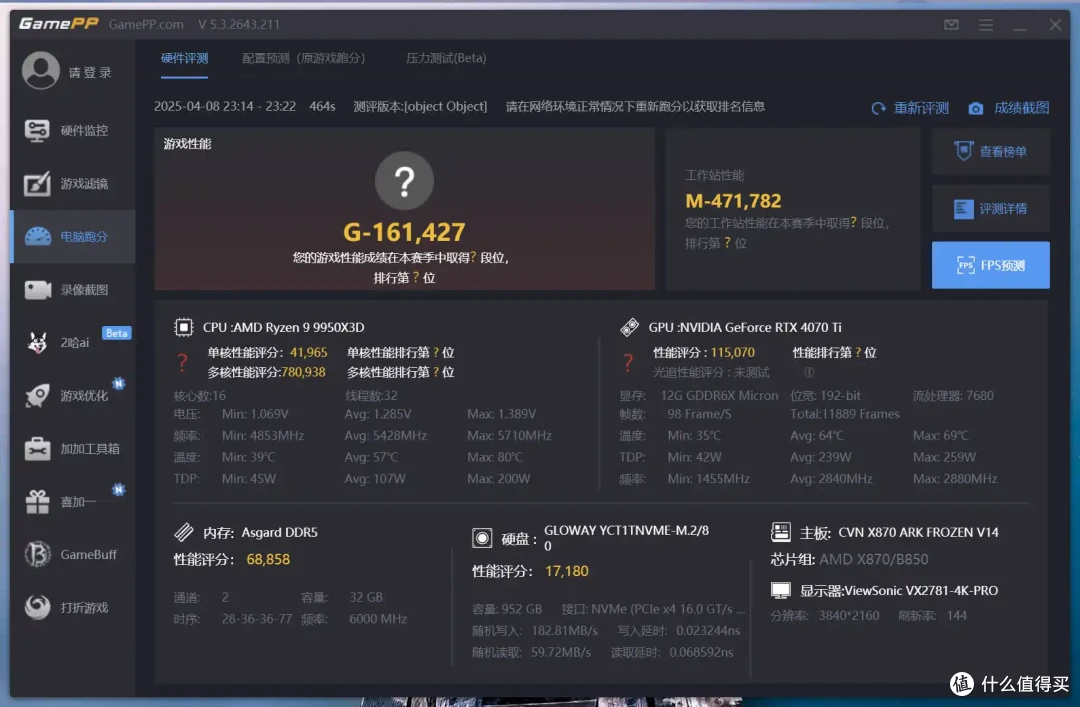Click the red question mark under CPU
Viewport: 1080px width, 707px height.
tap(183, 362)
